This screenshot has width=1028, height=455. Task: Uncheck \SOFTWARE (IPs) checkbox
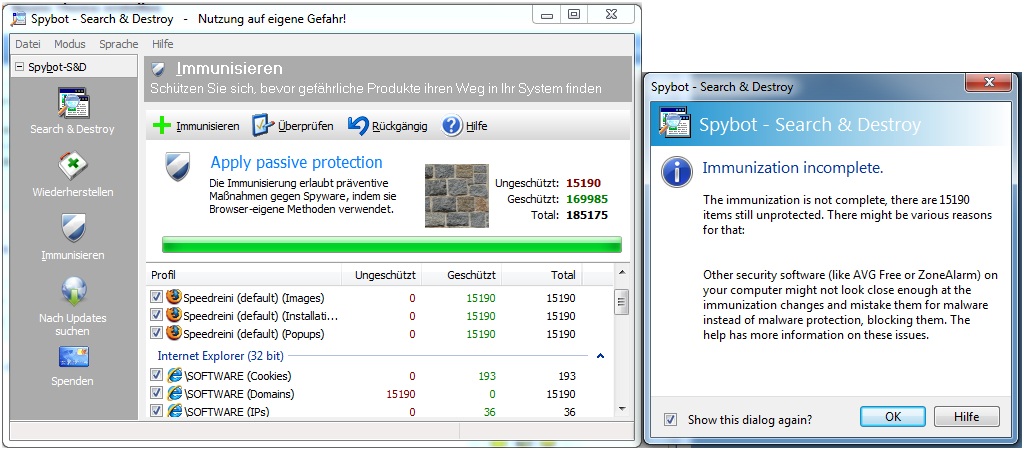(x=156, y=410)
